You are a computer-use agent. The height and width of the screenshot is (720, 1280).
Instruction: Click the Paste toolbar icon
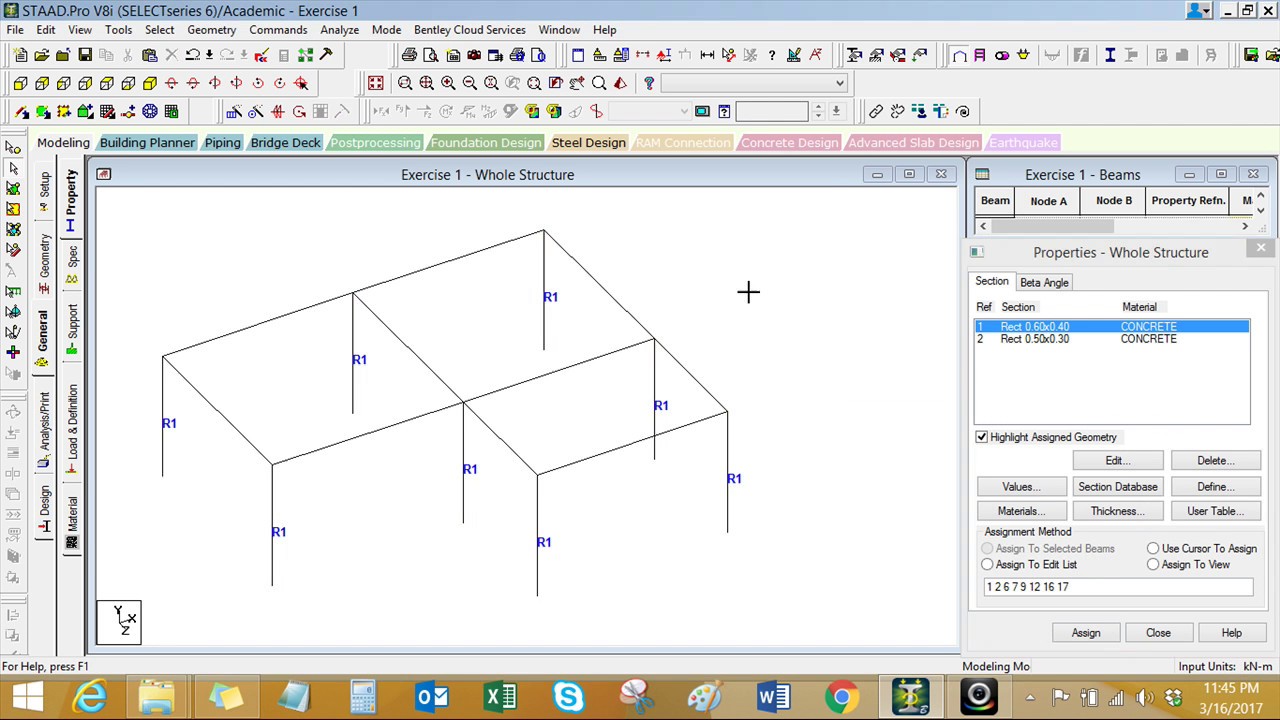point(150,55)
